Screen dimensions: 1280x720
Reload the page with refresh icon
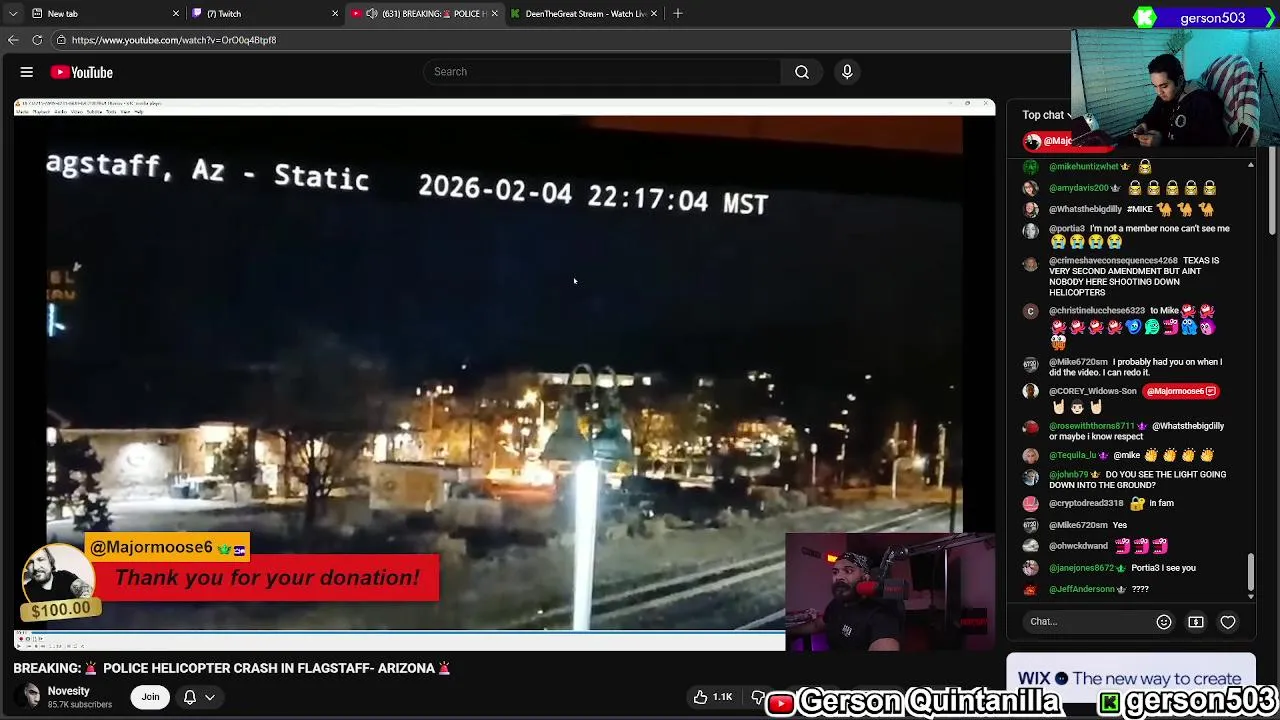(x=37, y=40)
